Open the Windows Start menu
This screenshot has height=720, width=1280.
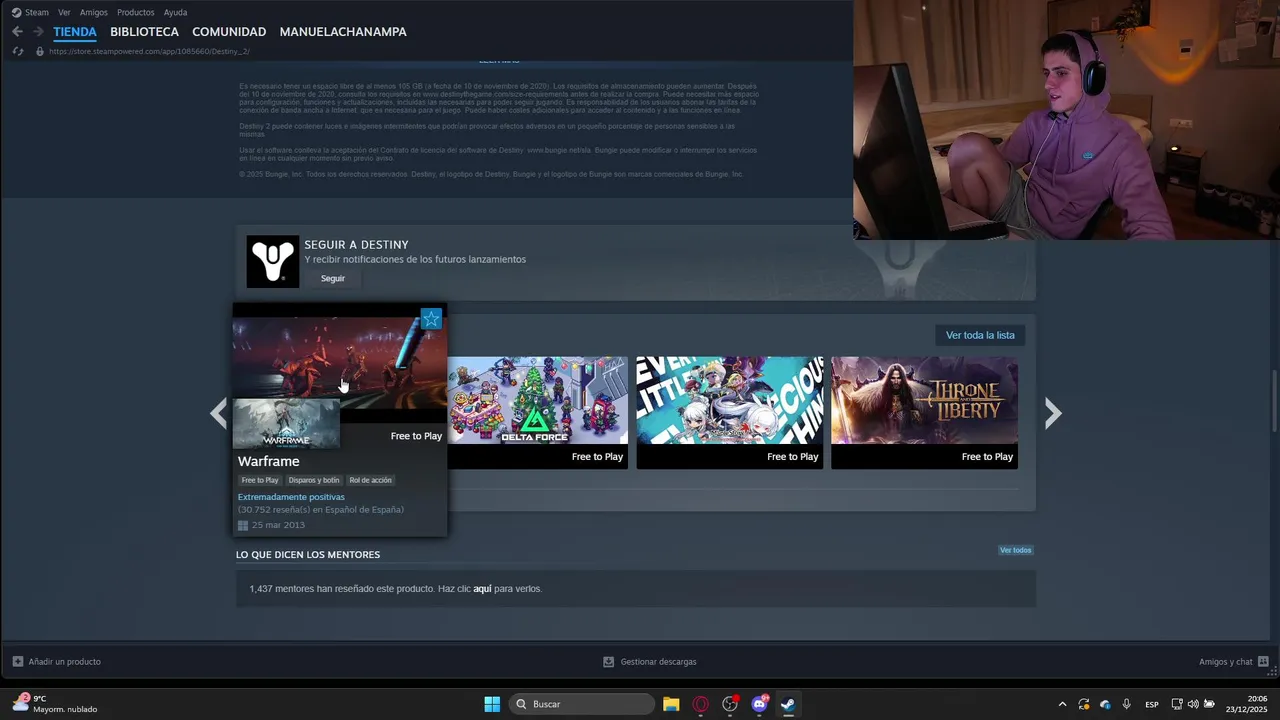(x=492, y=704)
